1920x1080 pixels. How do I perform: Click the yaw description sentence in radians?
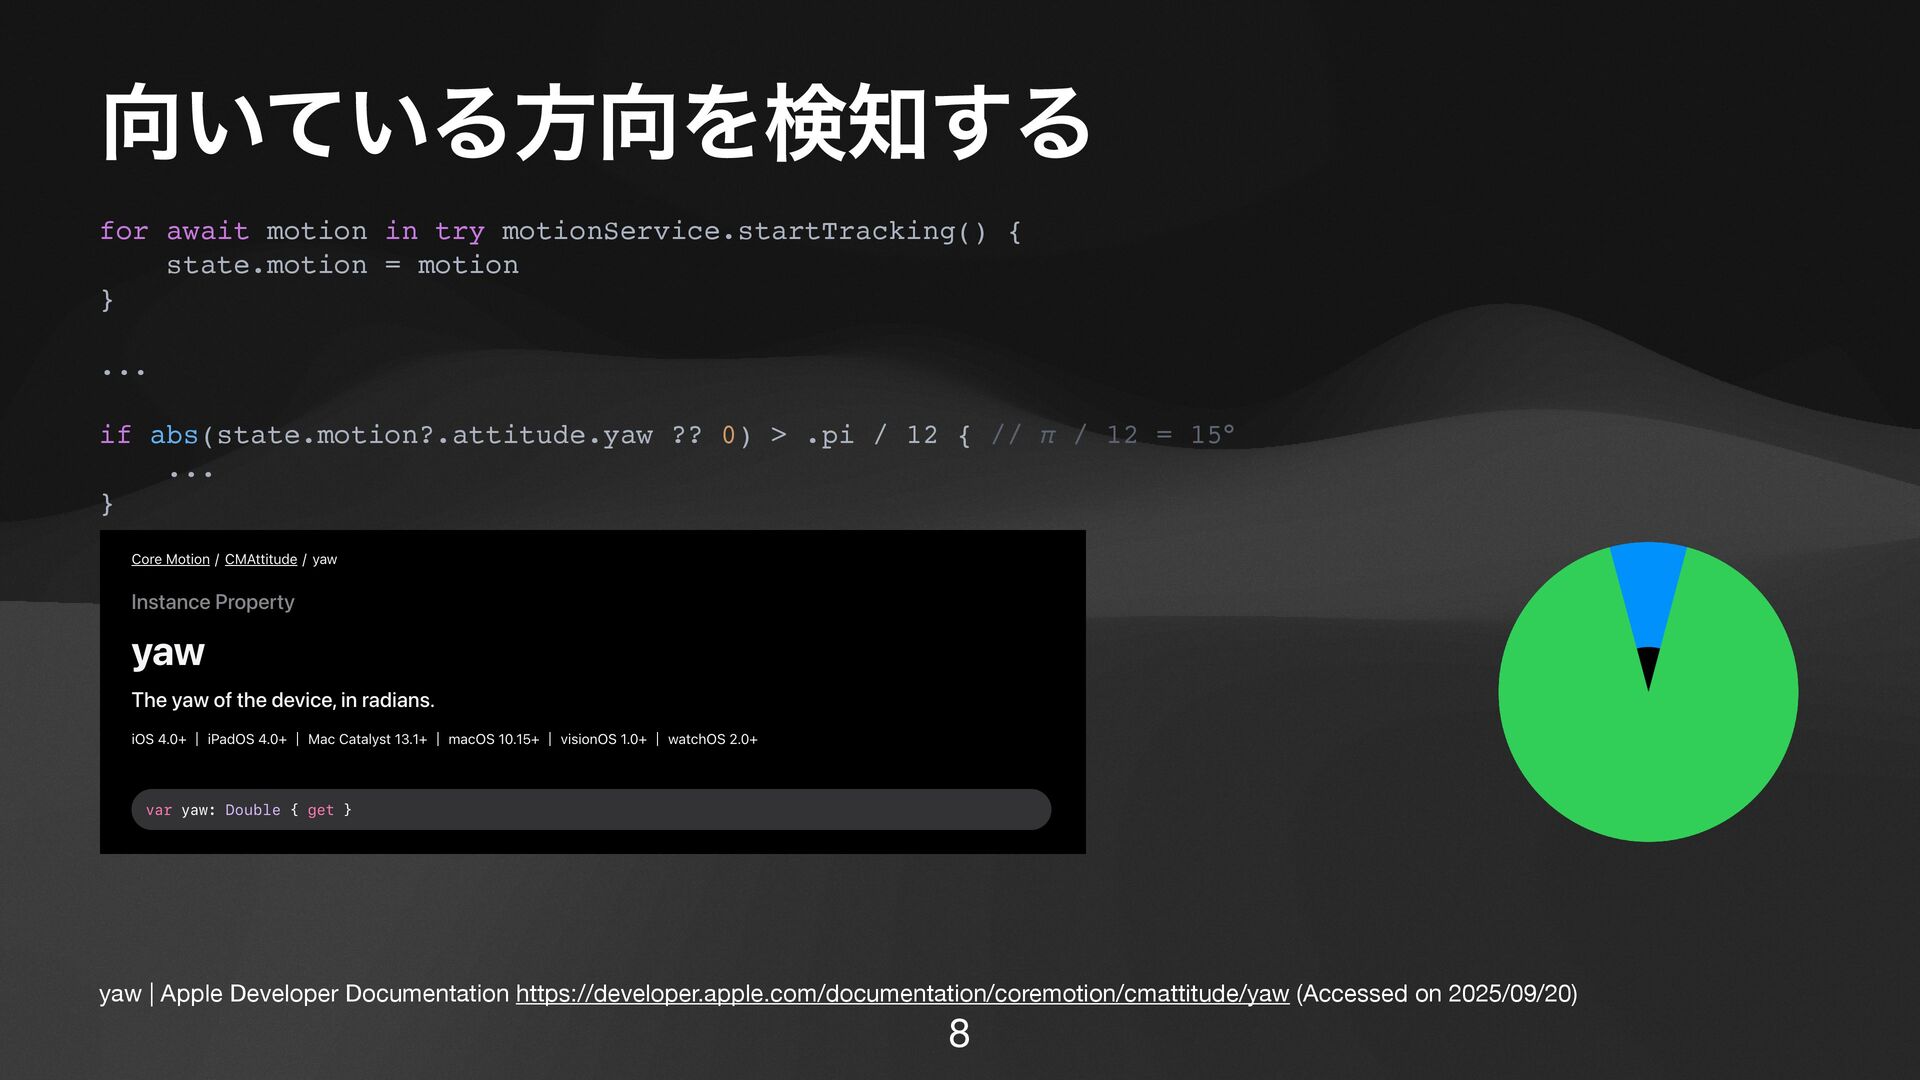[x=283, y=700]
